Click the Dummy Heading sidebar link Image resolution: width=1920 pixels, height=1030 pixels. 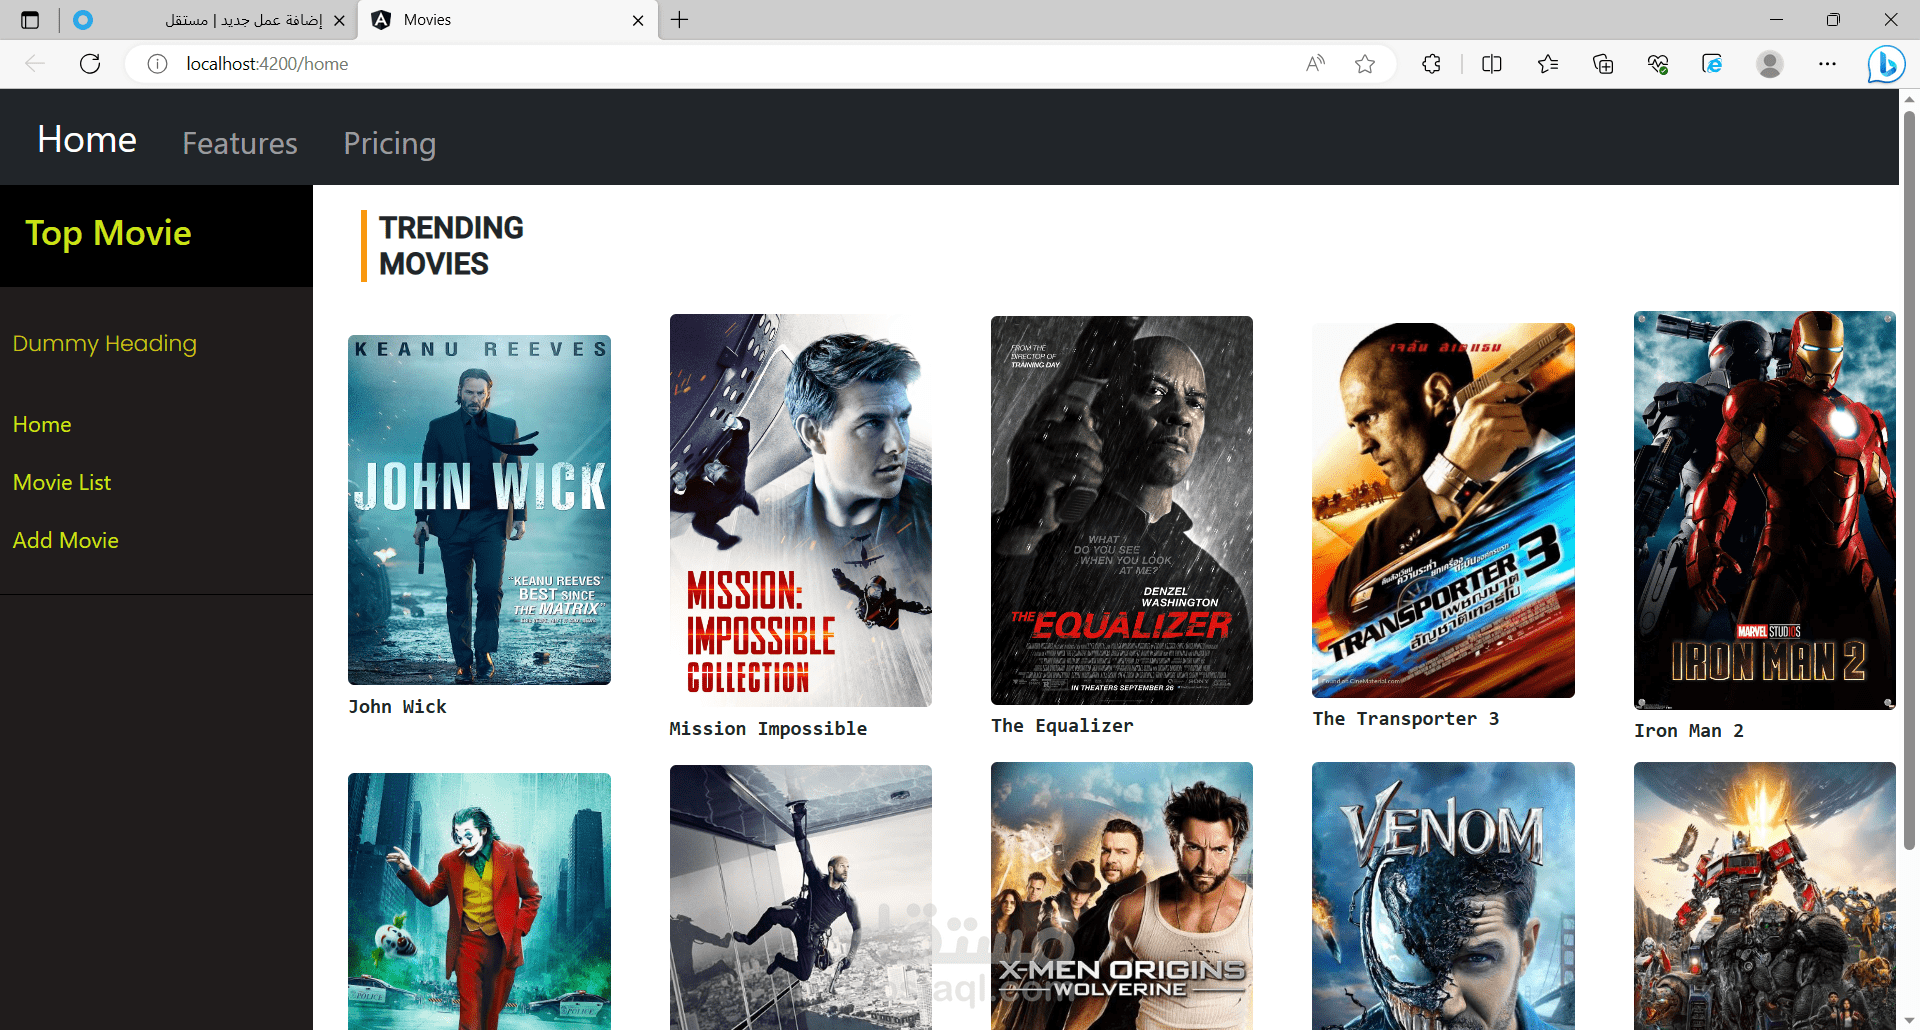(x=105, y=343)
